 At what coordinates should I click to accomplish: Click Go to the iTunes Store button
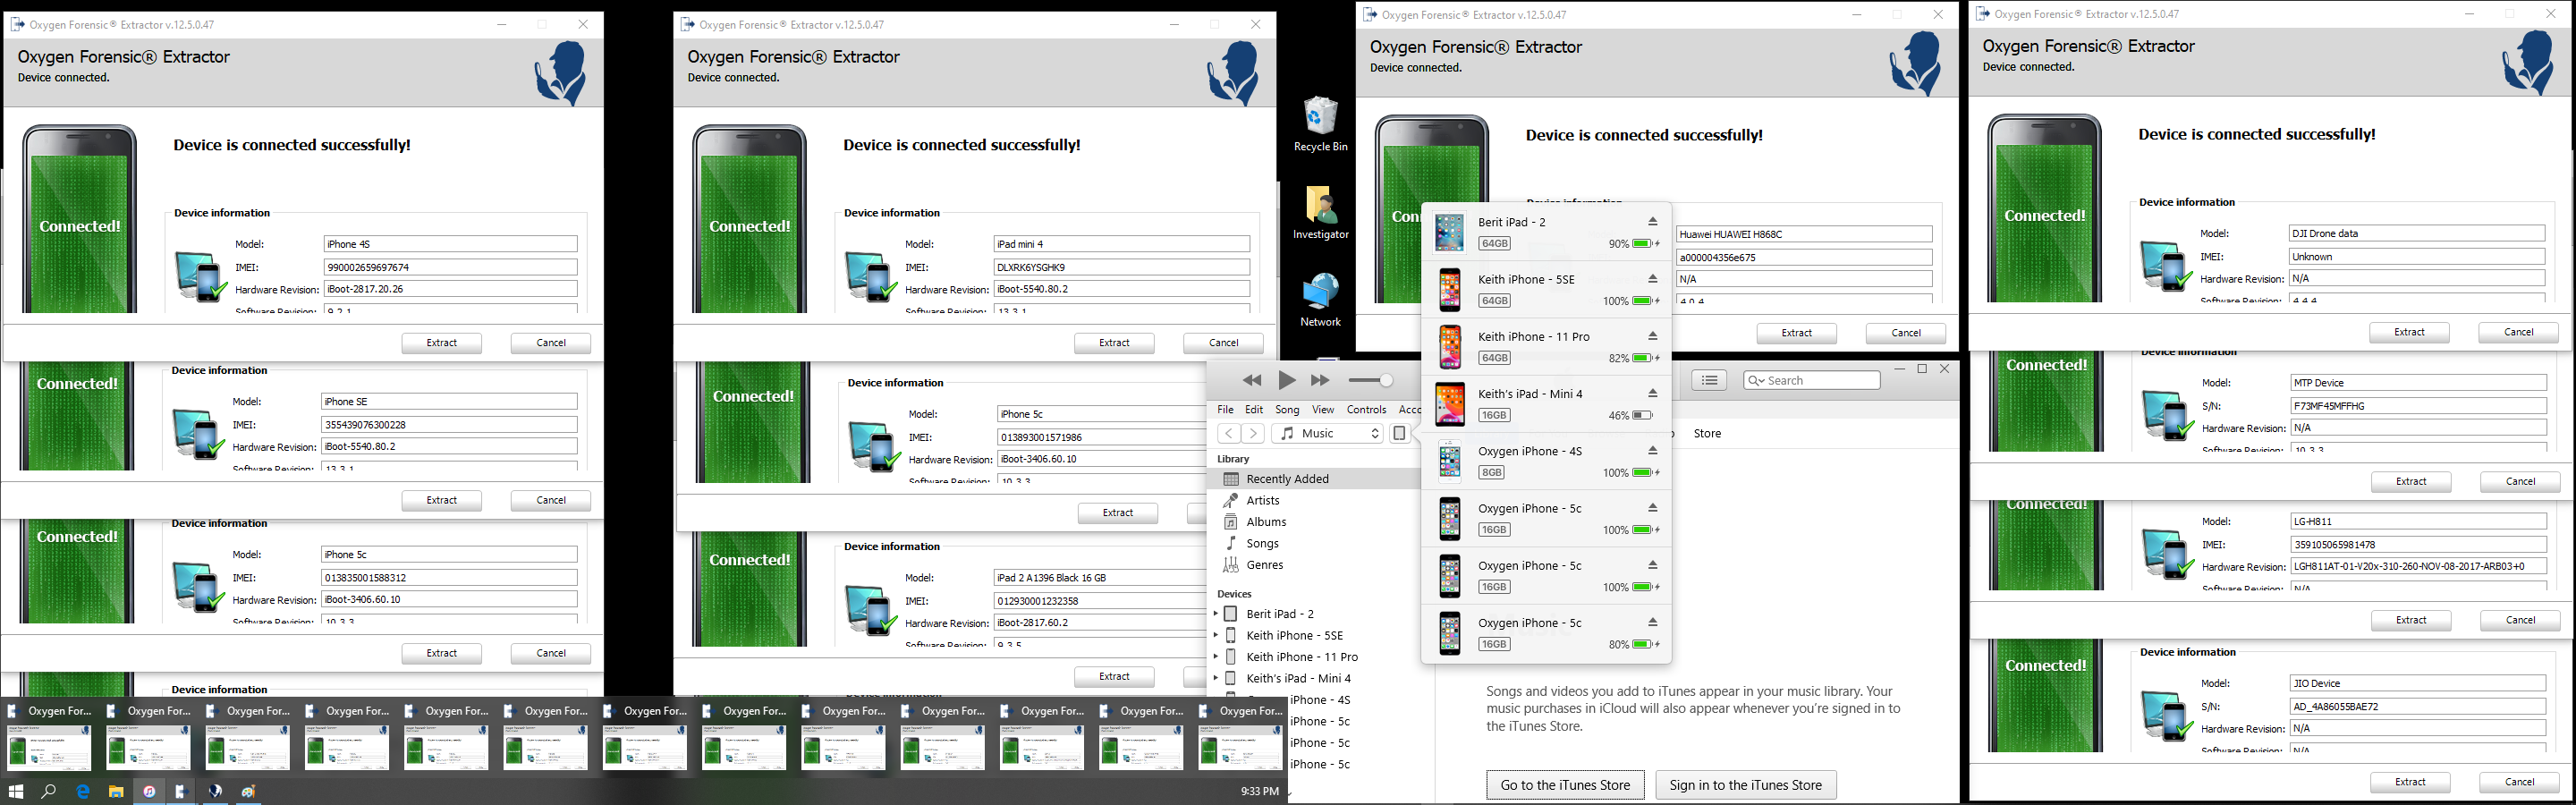click(1565, 785)
